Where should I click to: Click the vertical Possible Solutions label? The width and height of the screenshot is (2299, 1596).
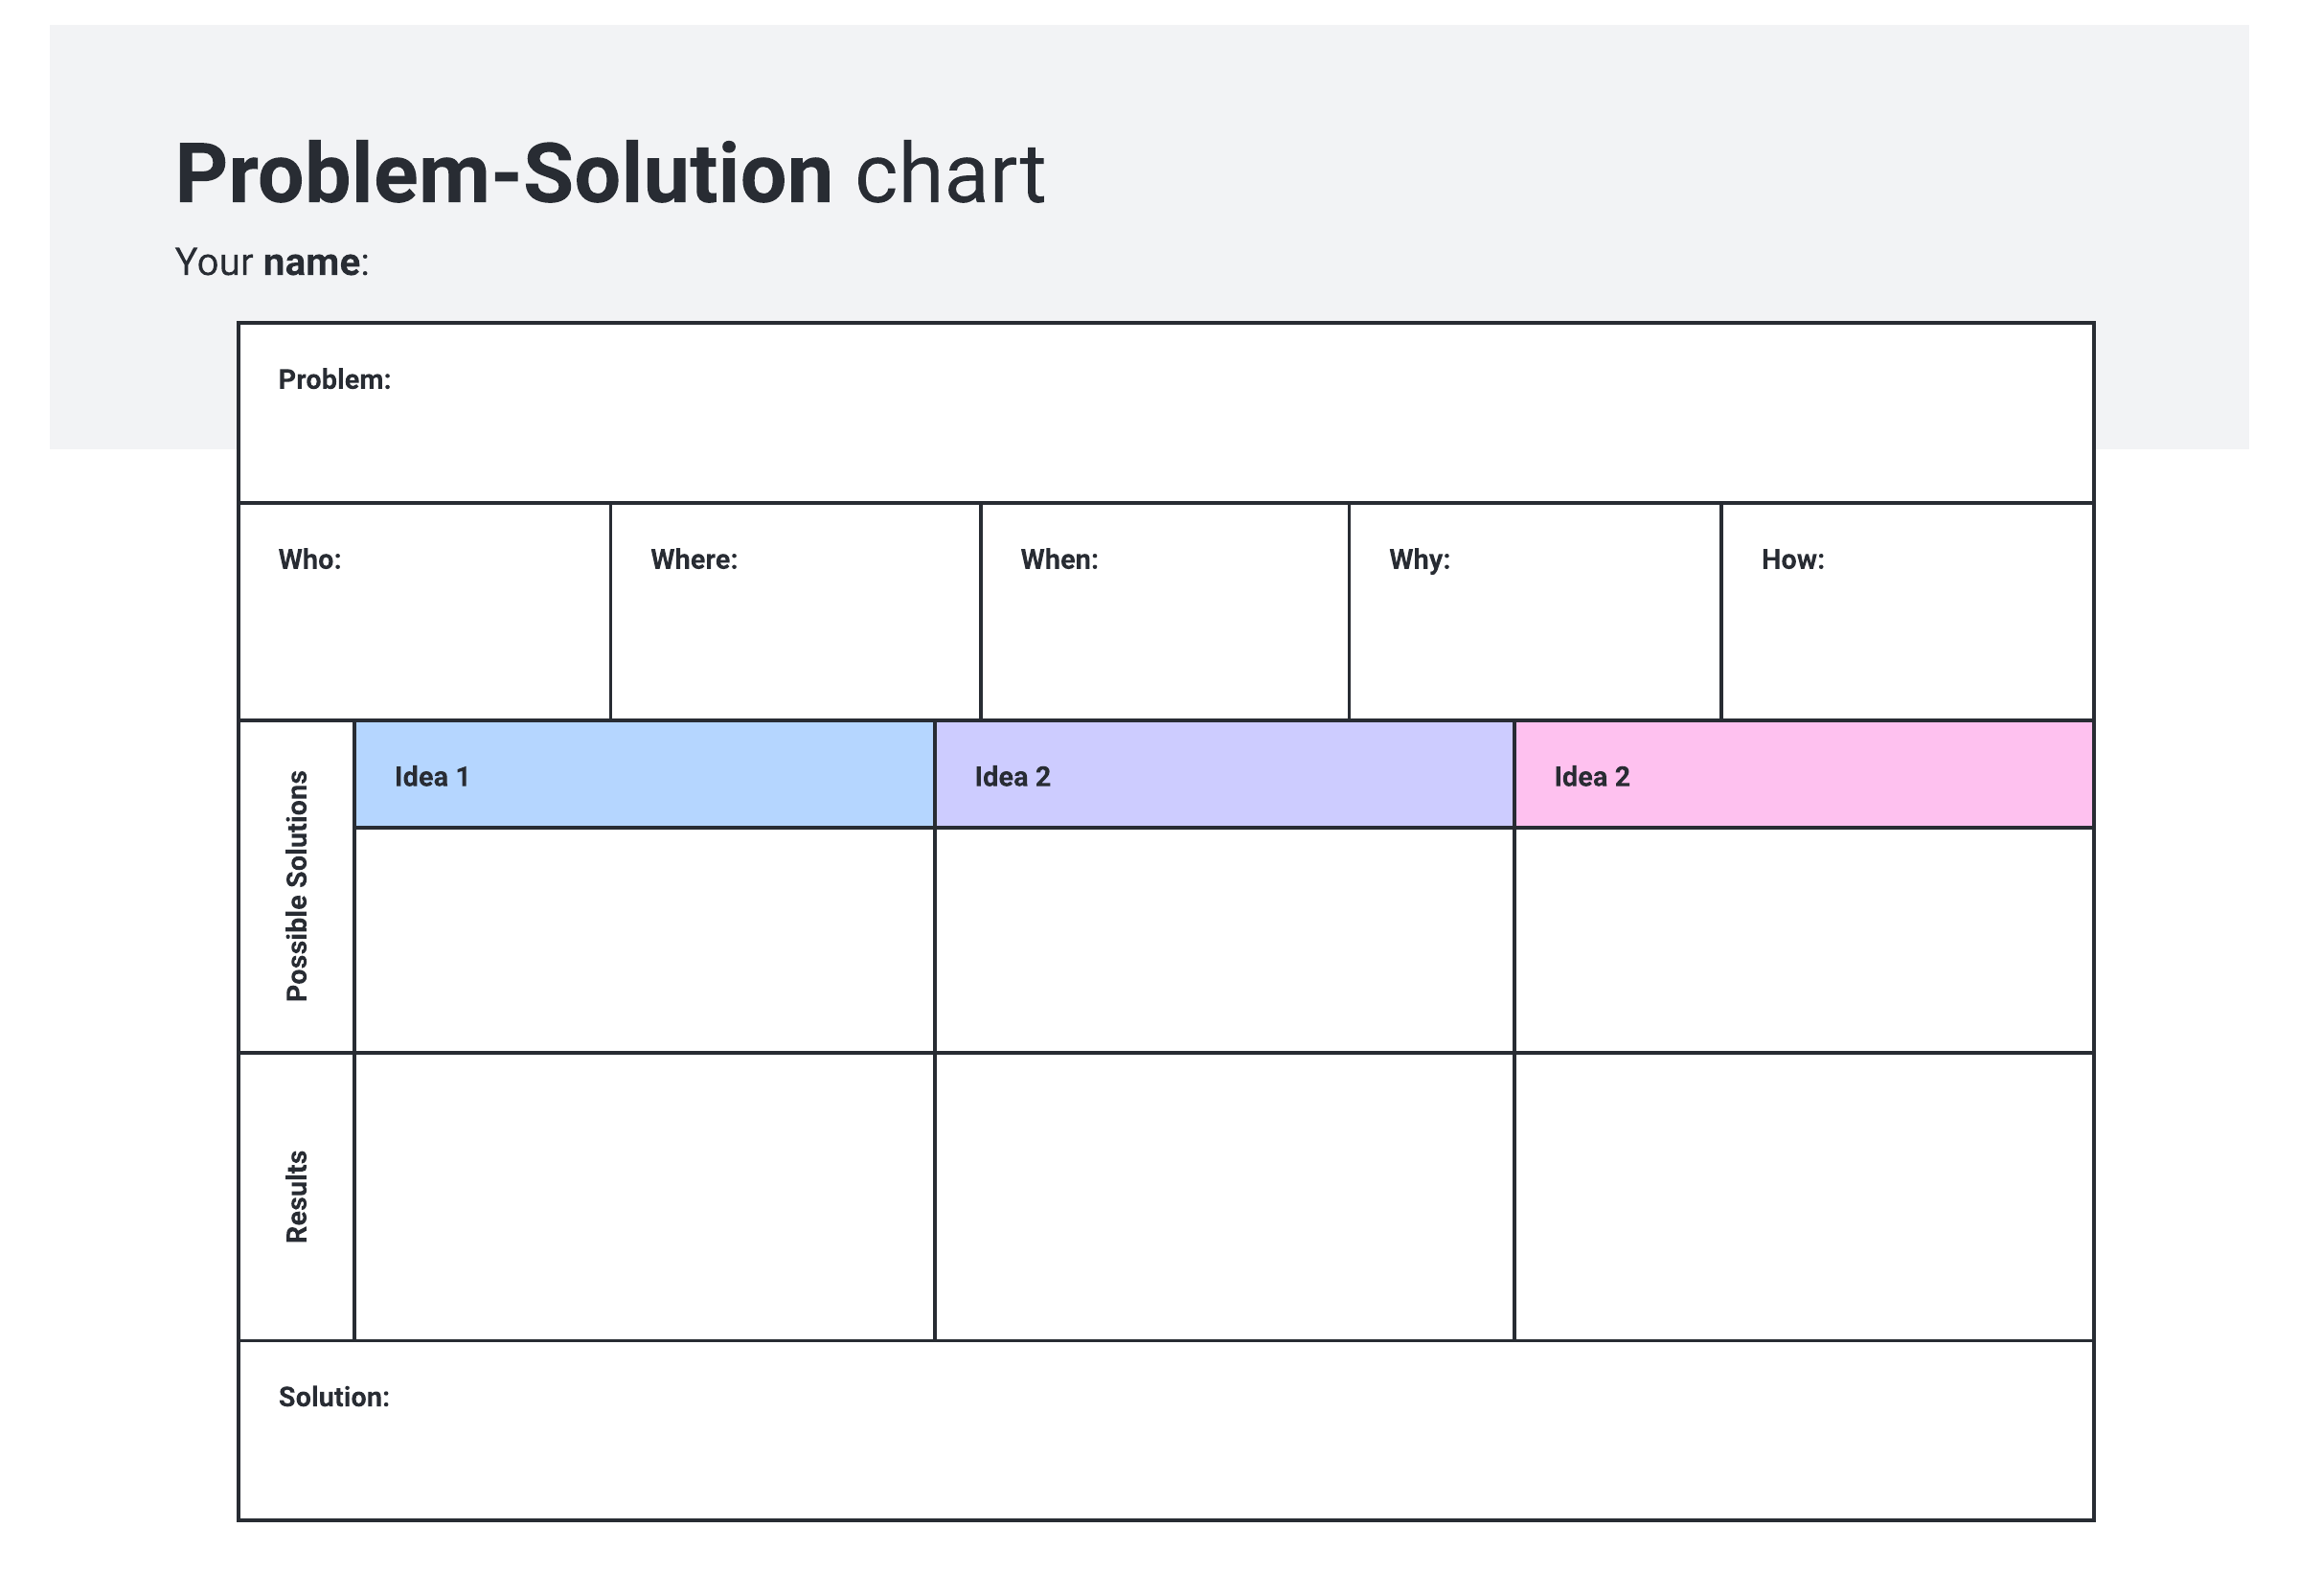pos(297,886)
